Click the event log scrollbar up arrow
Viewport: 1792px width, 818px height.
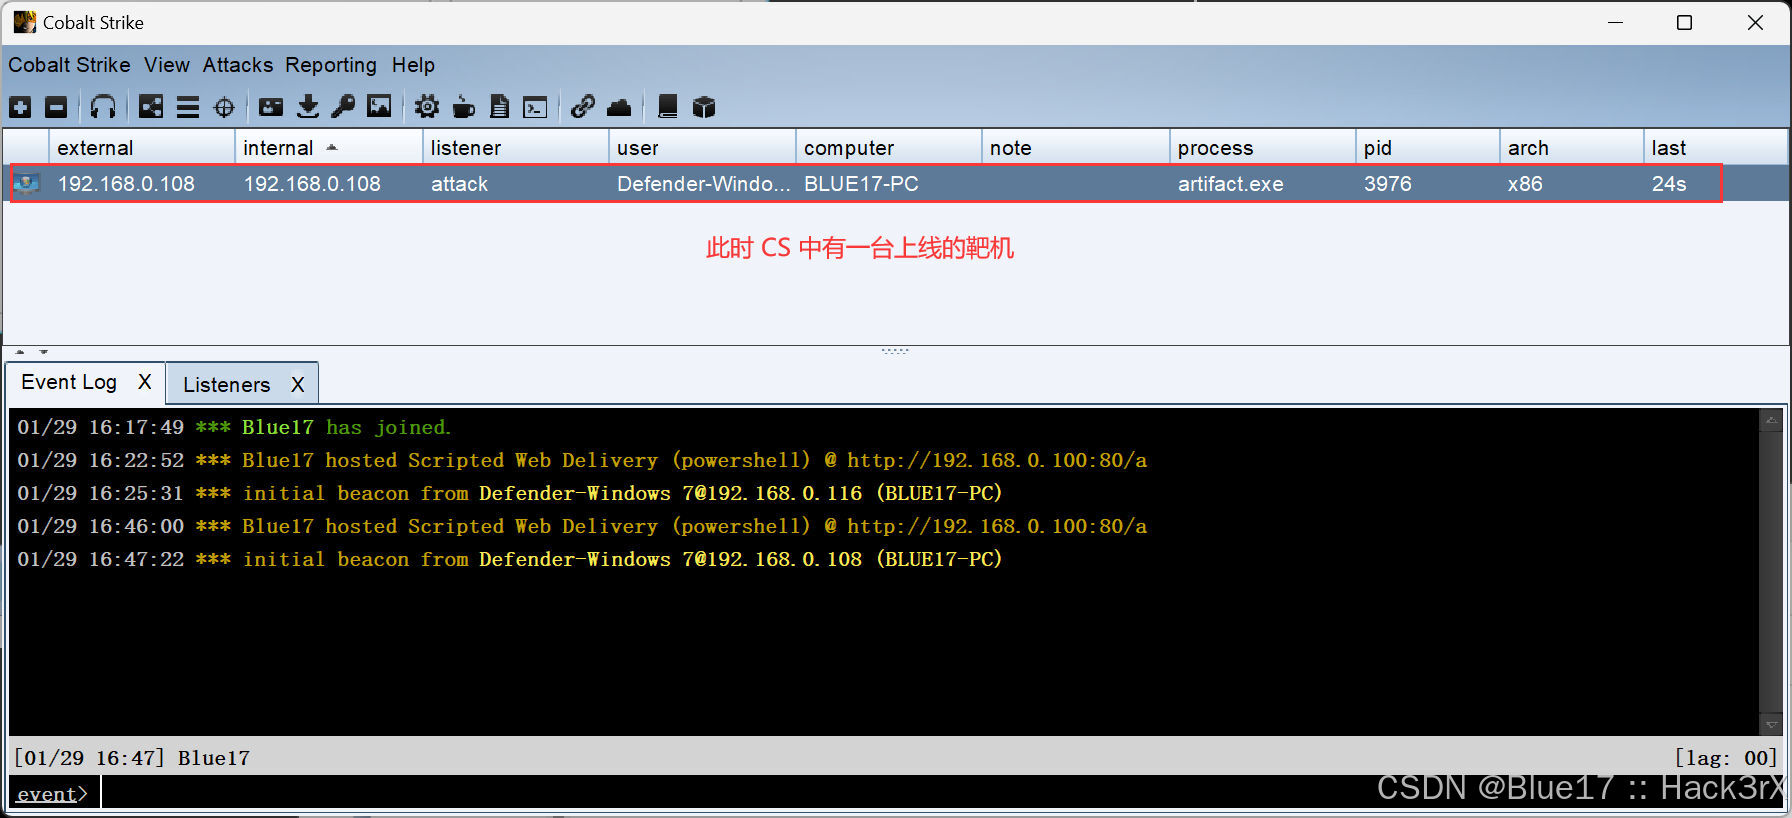pos(1771,420)
